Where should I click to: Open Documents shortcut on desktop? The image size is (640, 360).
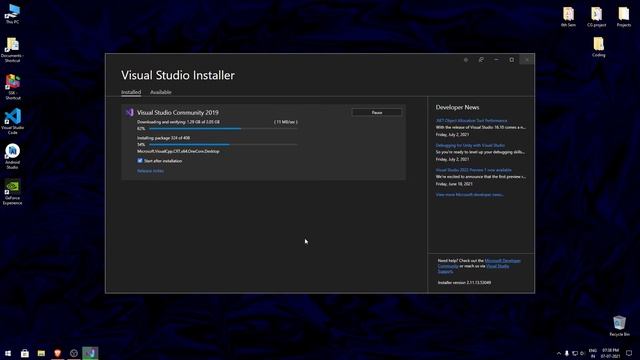click(x=12, y=50)
